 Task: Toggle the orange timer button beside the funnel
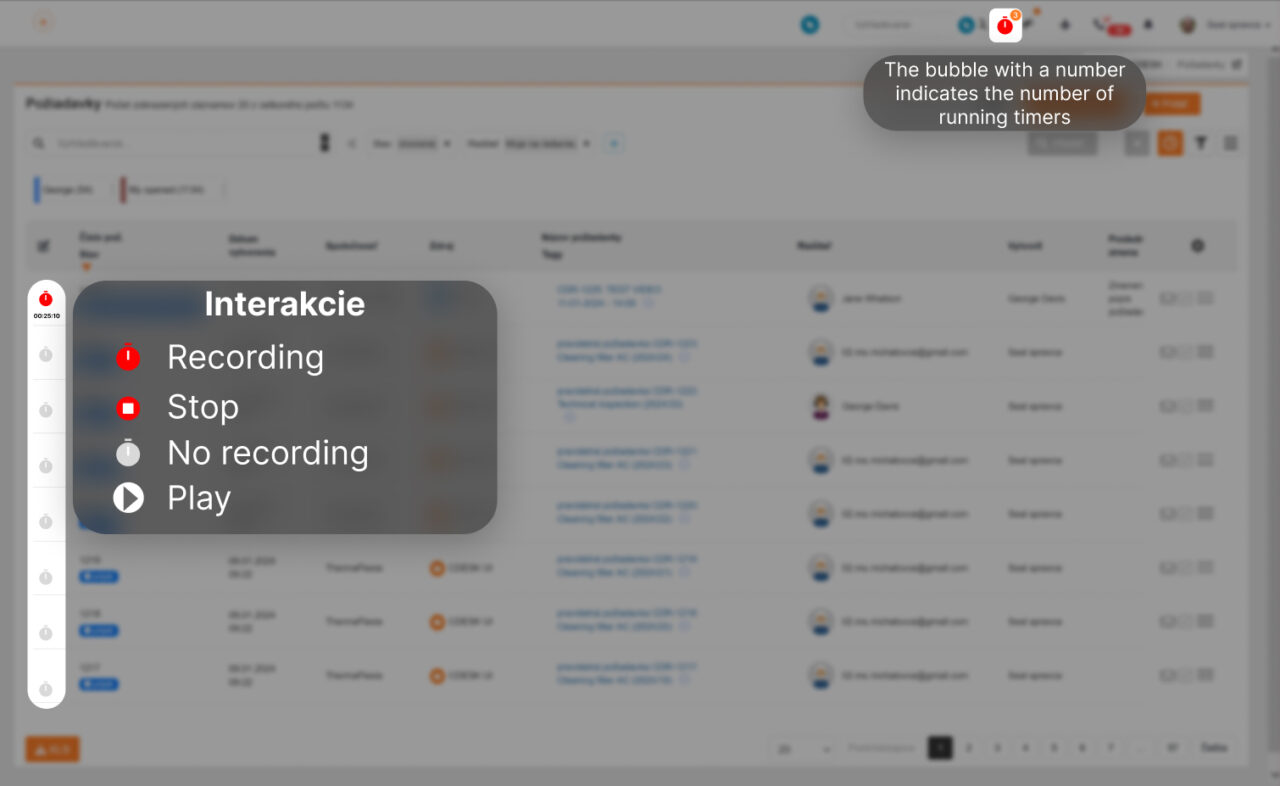1169,144
